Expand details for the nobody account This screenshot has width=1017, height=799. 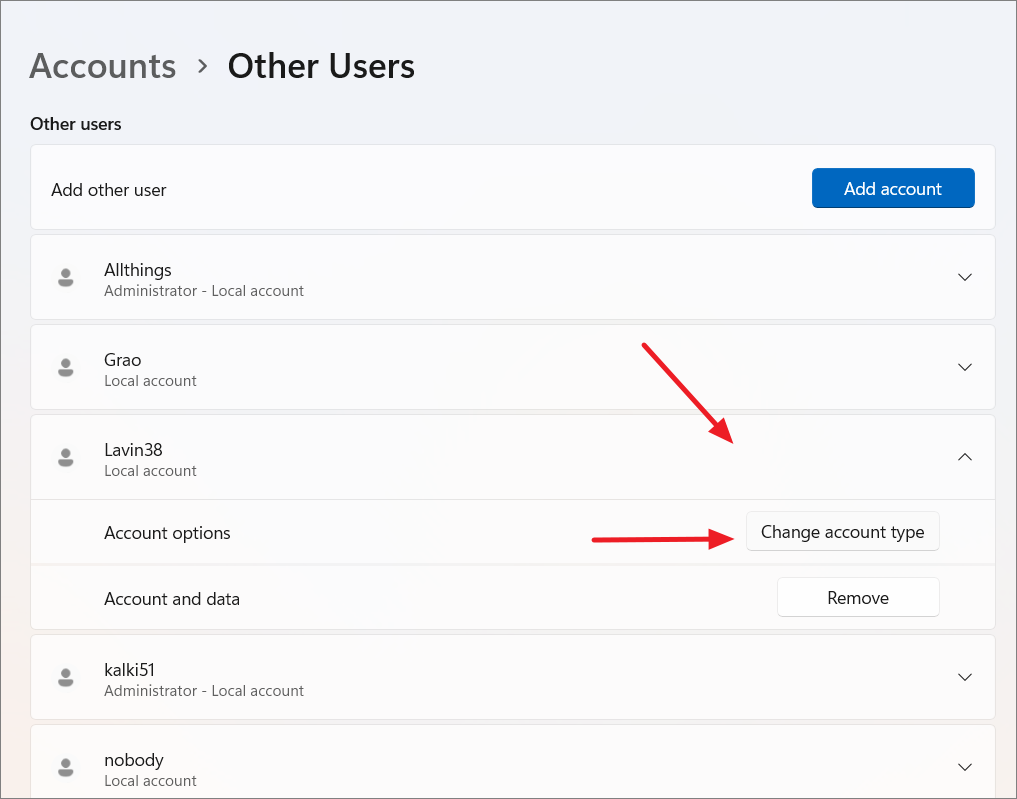coord(964,767)
